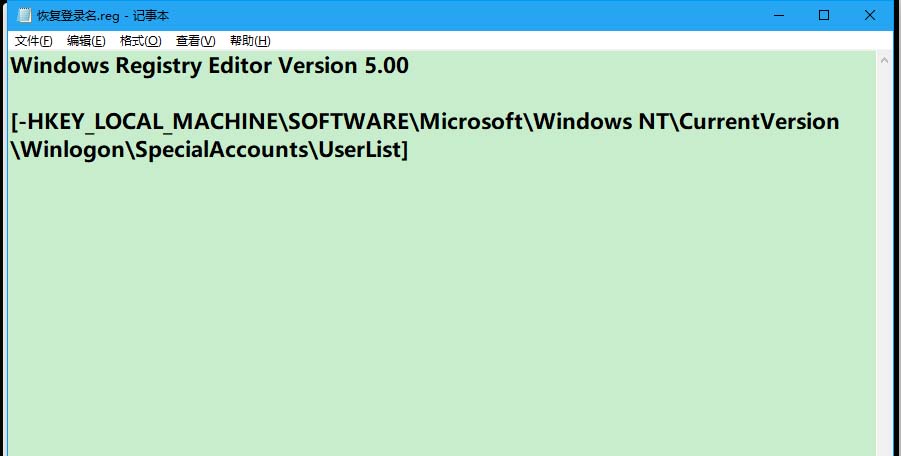Place cursor on the word HKEY_LOCAL_MACHINE
Viewport: 901px width, 456px height.
pyautogui.click(x=150, y=122)
